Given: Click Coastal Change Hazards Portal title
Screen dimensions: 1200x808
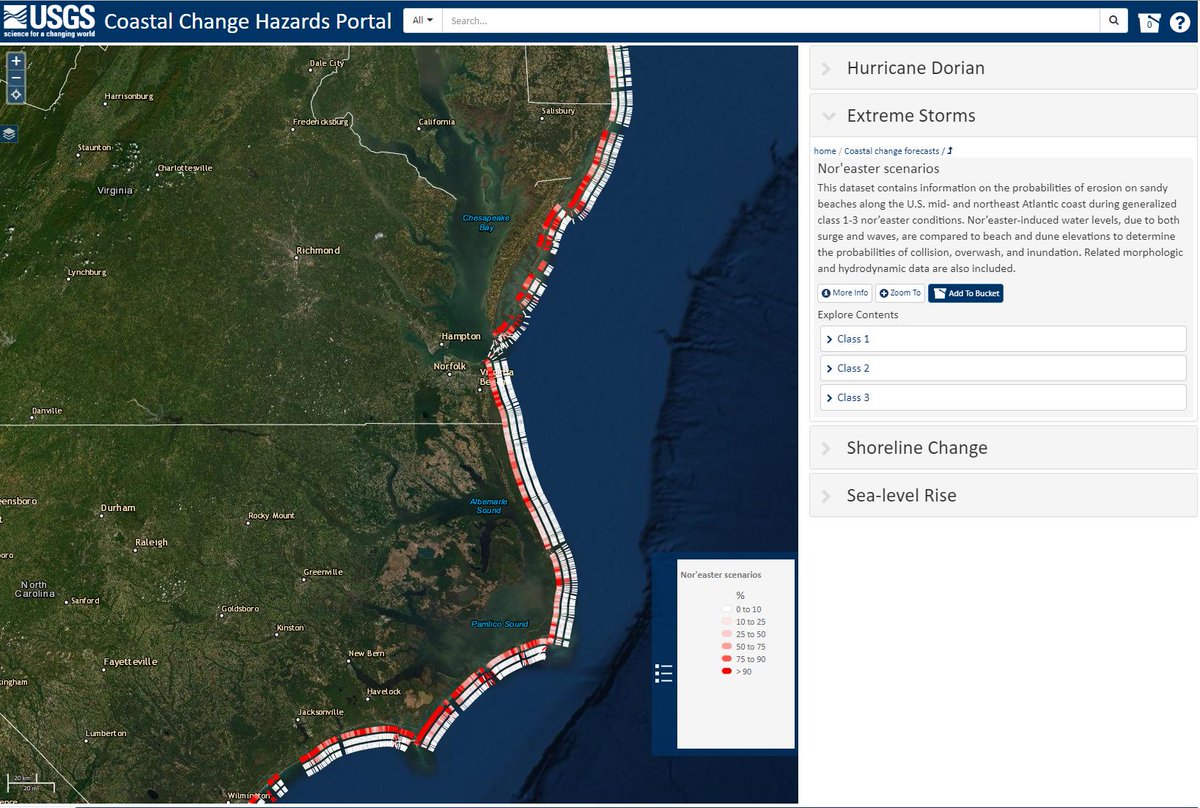Looking at the screenshot, I should pos(248,21).
